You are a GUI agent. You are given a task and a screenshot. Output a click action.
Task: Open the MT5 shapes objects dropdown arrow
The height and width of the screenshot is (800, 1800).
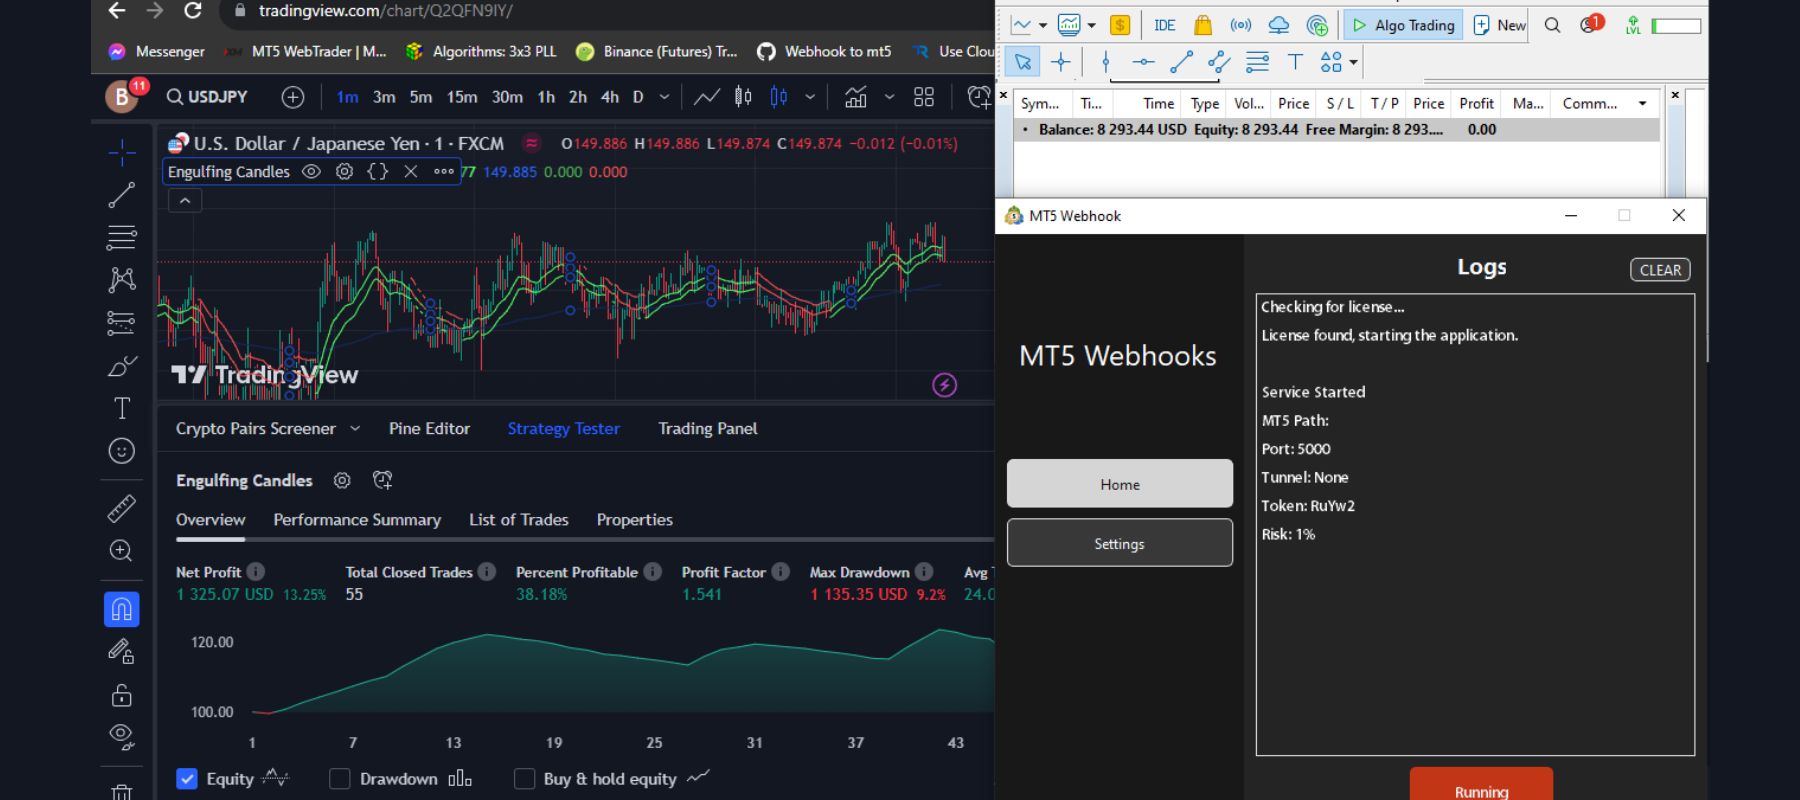pyautogui.click(x=1354, y=62)
